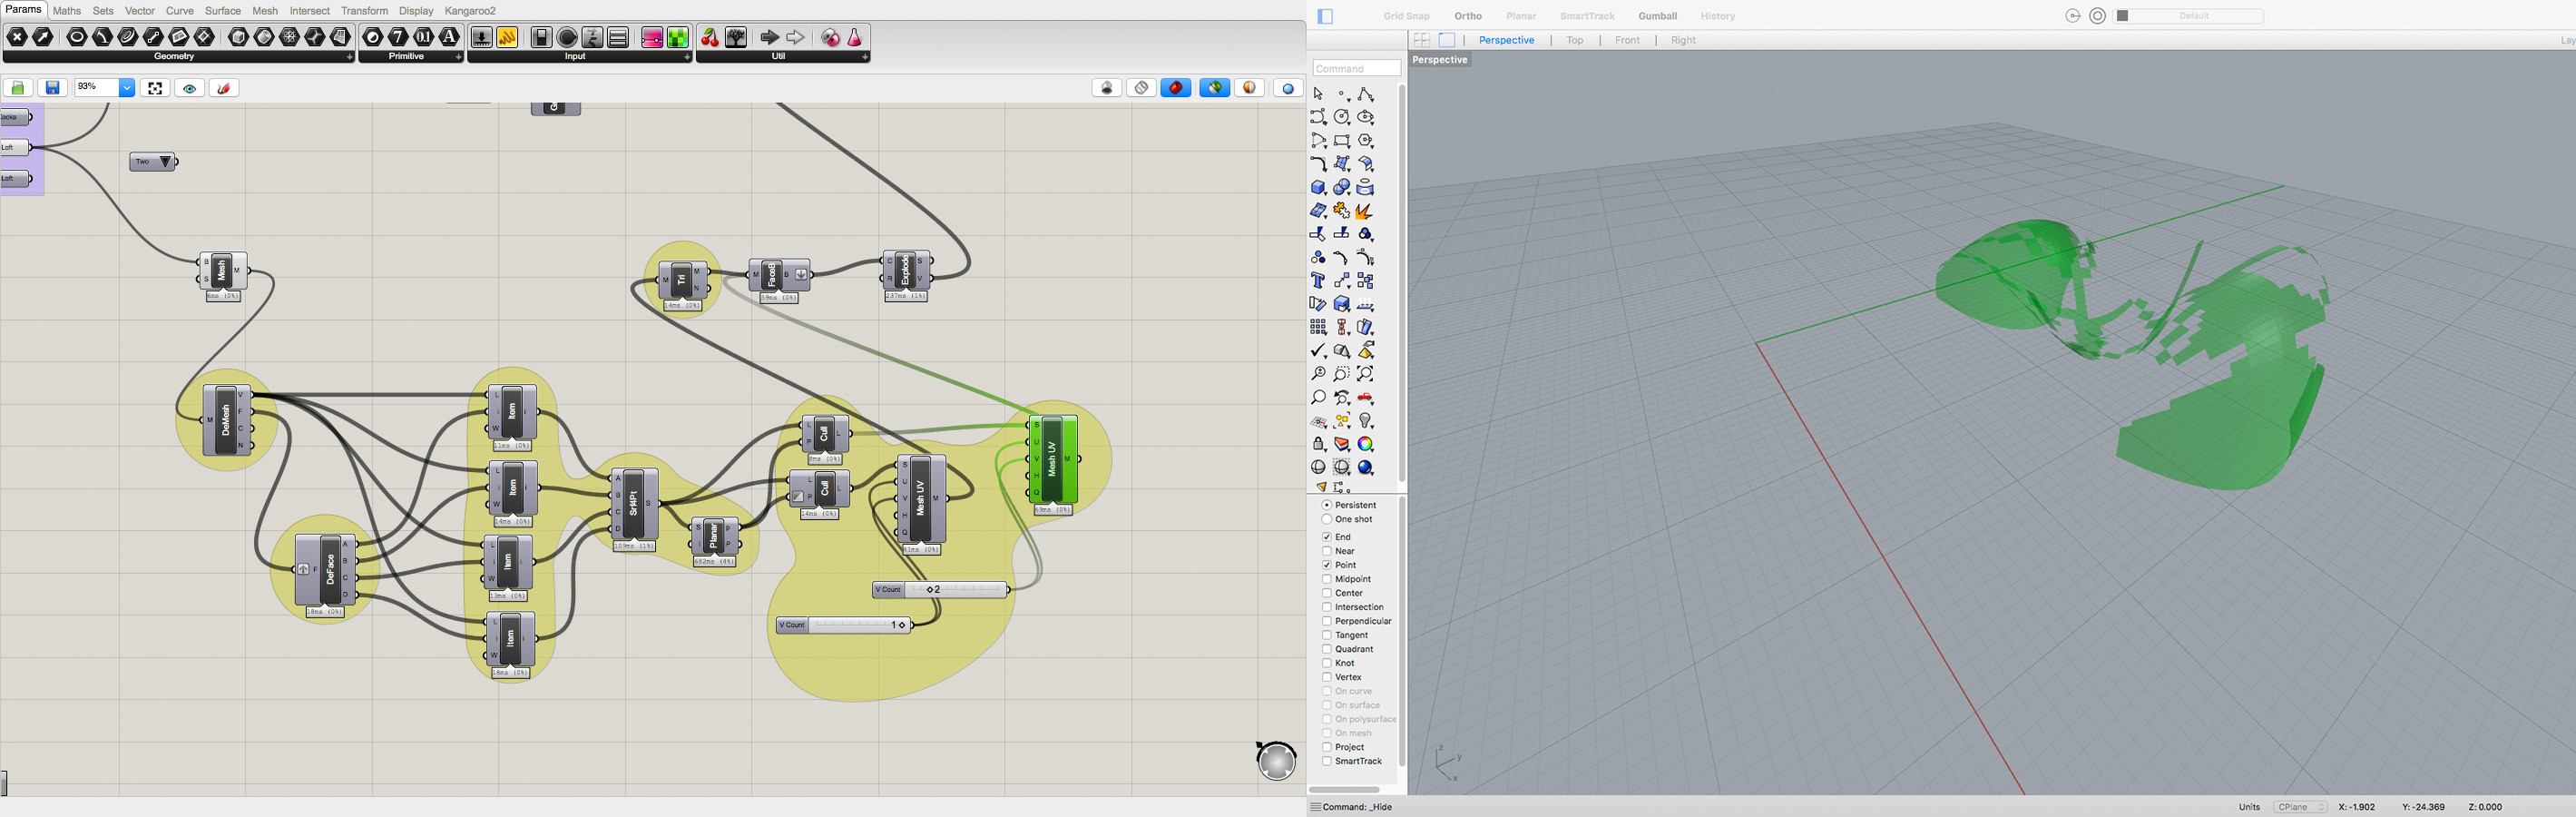Select the pointer tool in Rhino toolbar
This screenshot has height=817, width=2576.
(x=1319, y=94)
